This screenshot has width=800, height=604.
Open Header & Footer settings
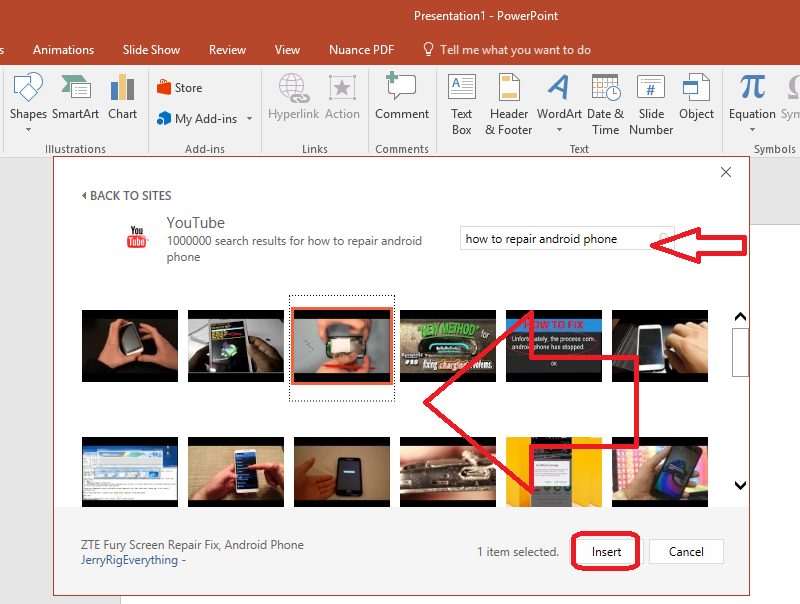tap(509, 104)
